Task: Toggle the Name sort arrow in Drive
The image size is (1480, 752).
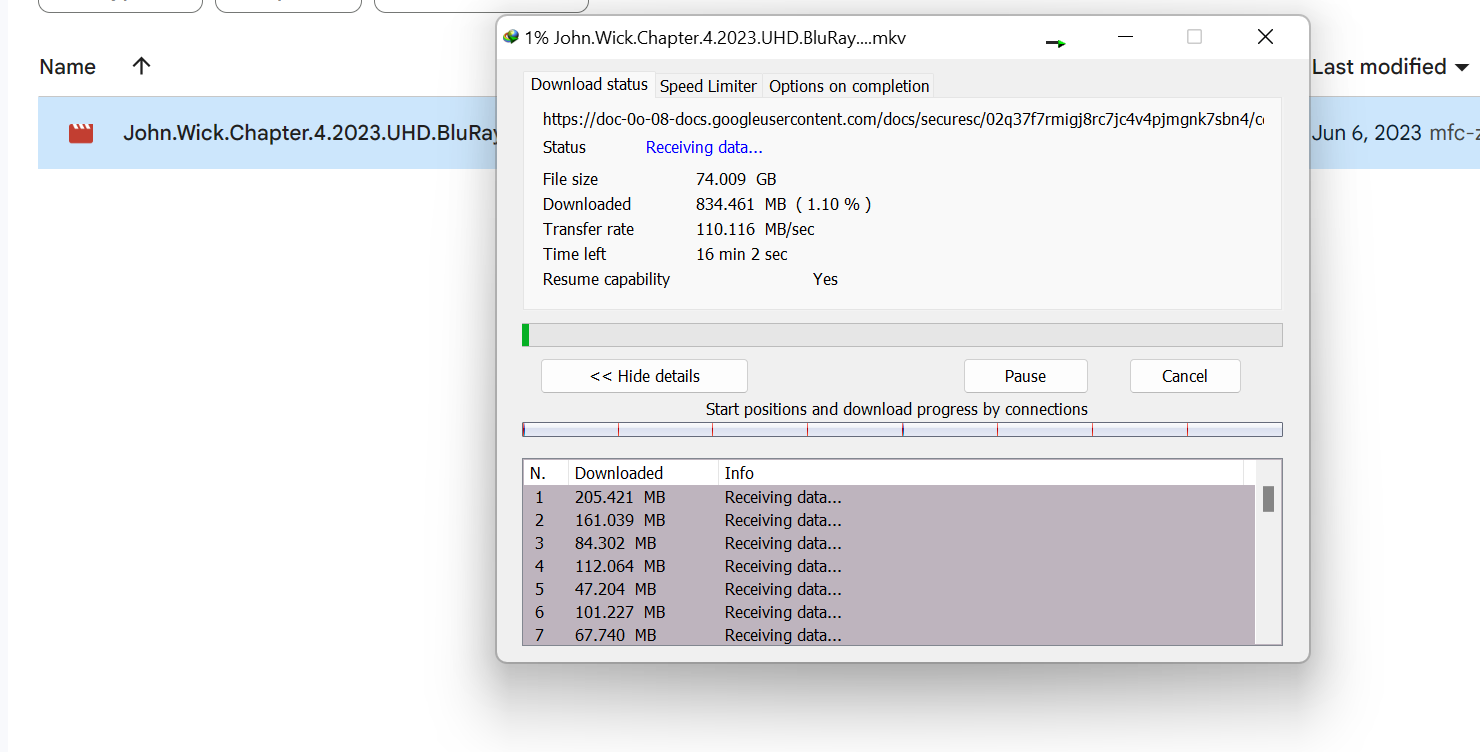Action: pyautogui.click(x=141, y=66)
